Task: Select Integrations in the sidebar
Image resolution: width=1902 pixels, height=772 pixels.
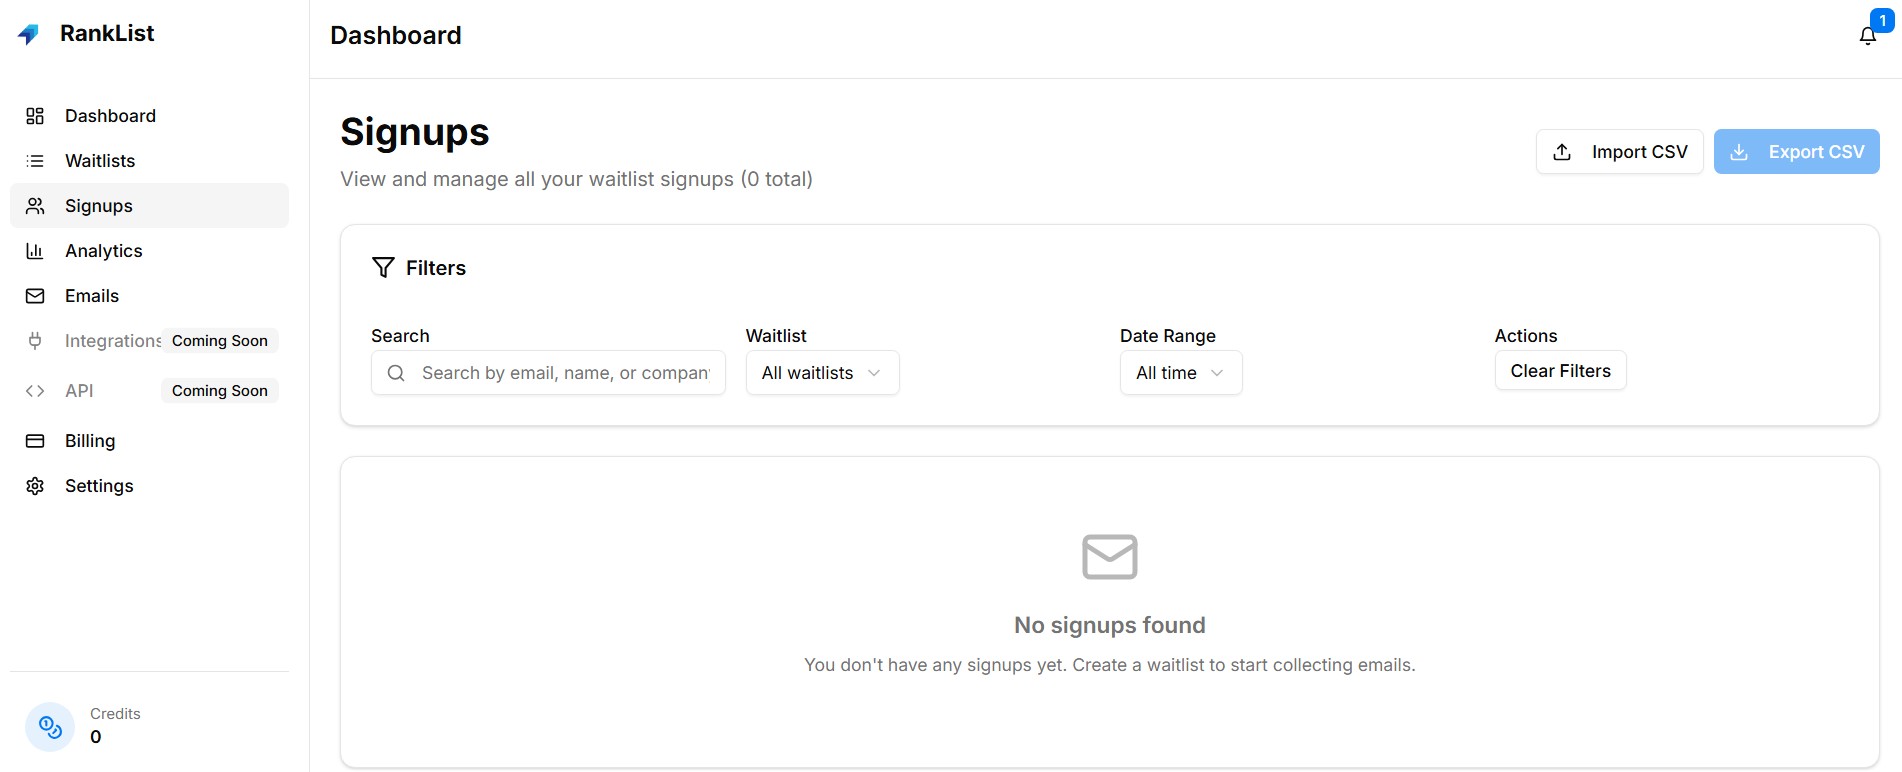Action: click(x=112, y=341)
